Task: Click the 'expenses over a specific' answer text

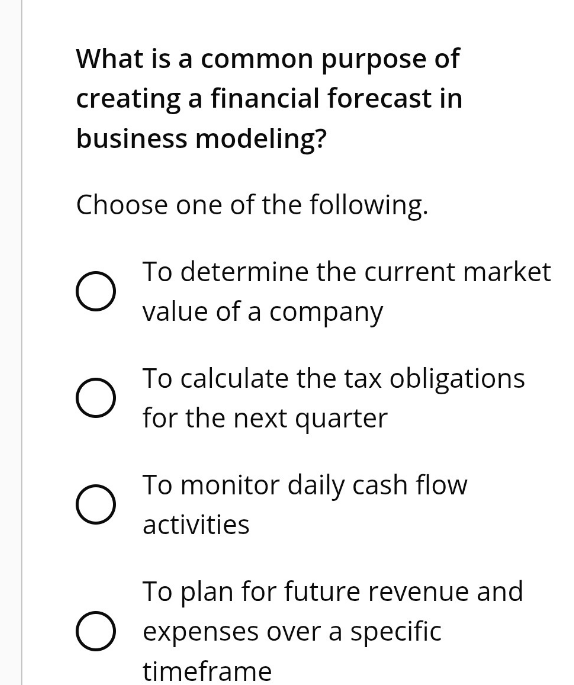Action: point(292,632)
